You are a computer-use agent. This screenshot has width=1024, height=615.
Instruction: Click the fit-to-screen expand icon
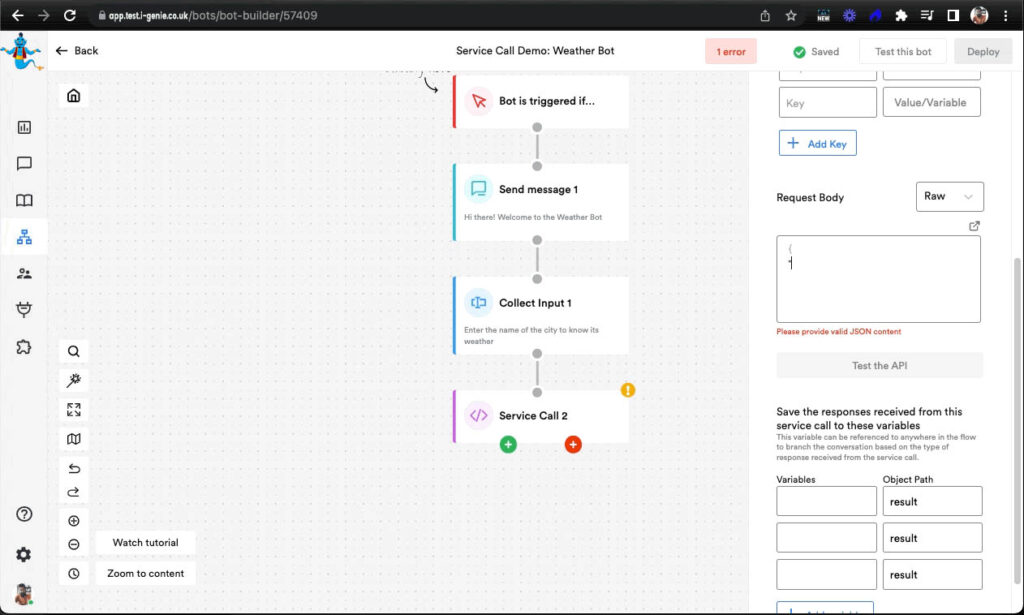click(x=74, y=409)
